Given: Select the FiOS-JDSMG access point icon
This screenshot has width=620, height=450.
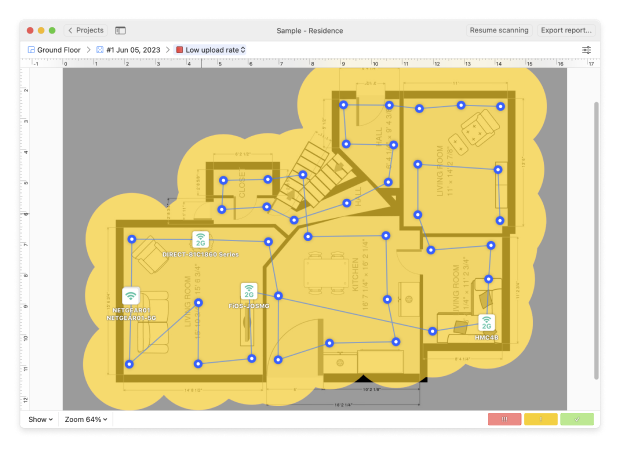Looking at the screenshot, I should coord(249,291).
